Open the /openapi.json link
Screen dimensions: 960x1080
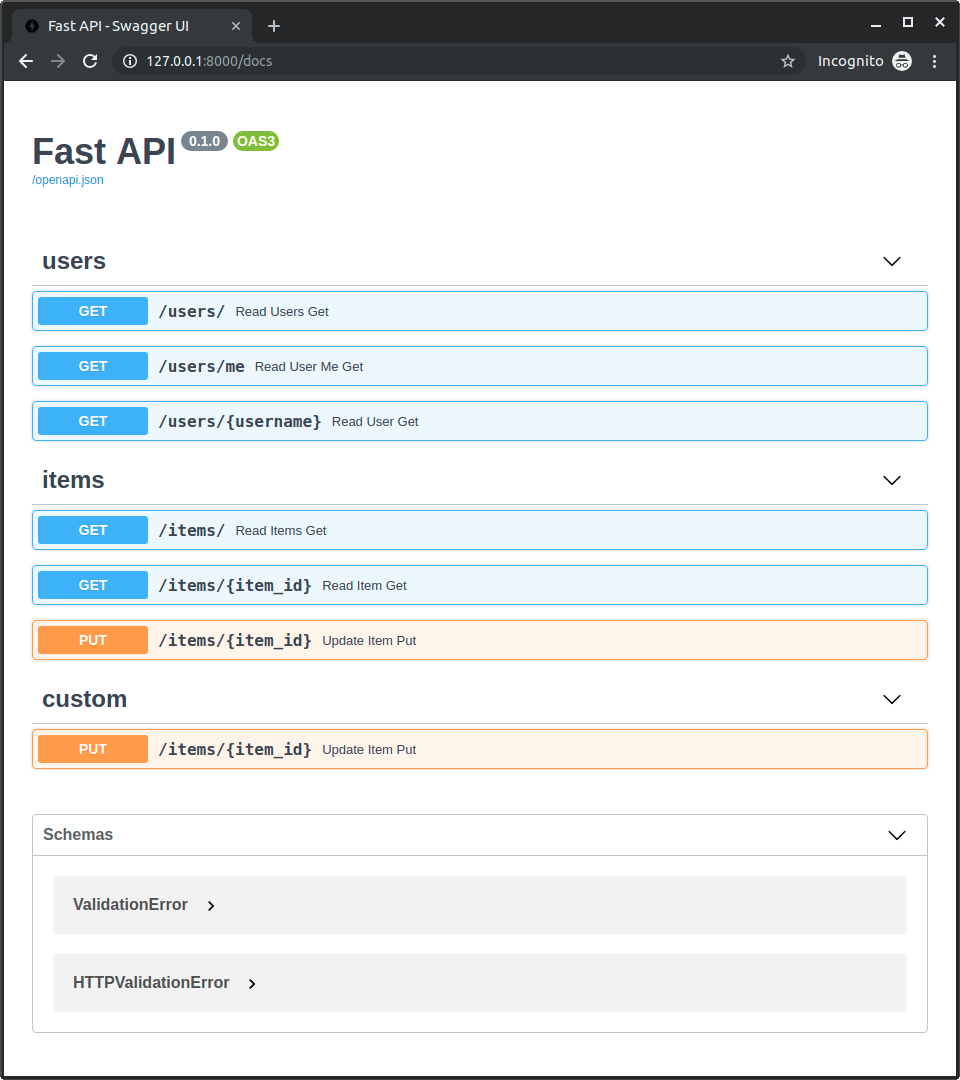(x=68, y=180)
